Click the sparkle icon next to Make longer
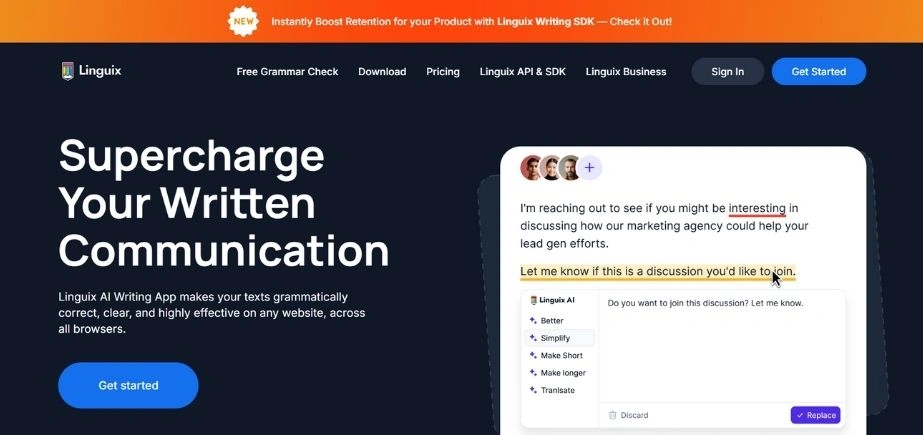The image size is (923, 435). pos(533,373)
